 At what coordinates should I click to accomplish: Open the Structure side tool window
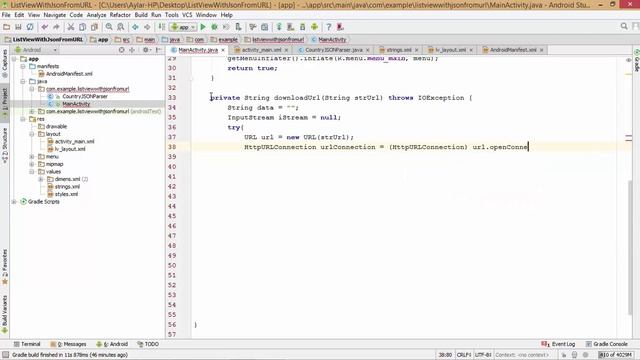pyautogui.click(x=5, y=146)
